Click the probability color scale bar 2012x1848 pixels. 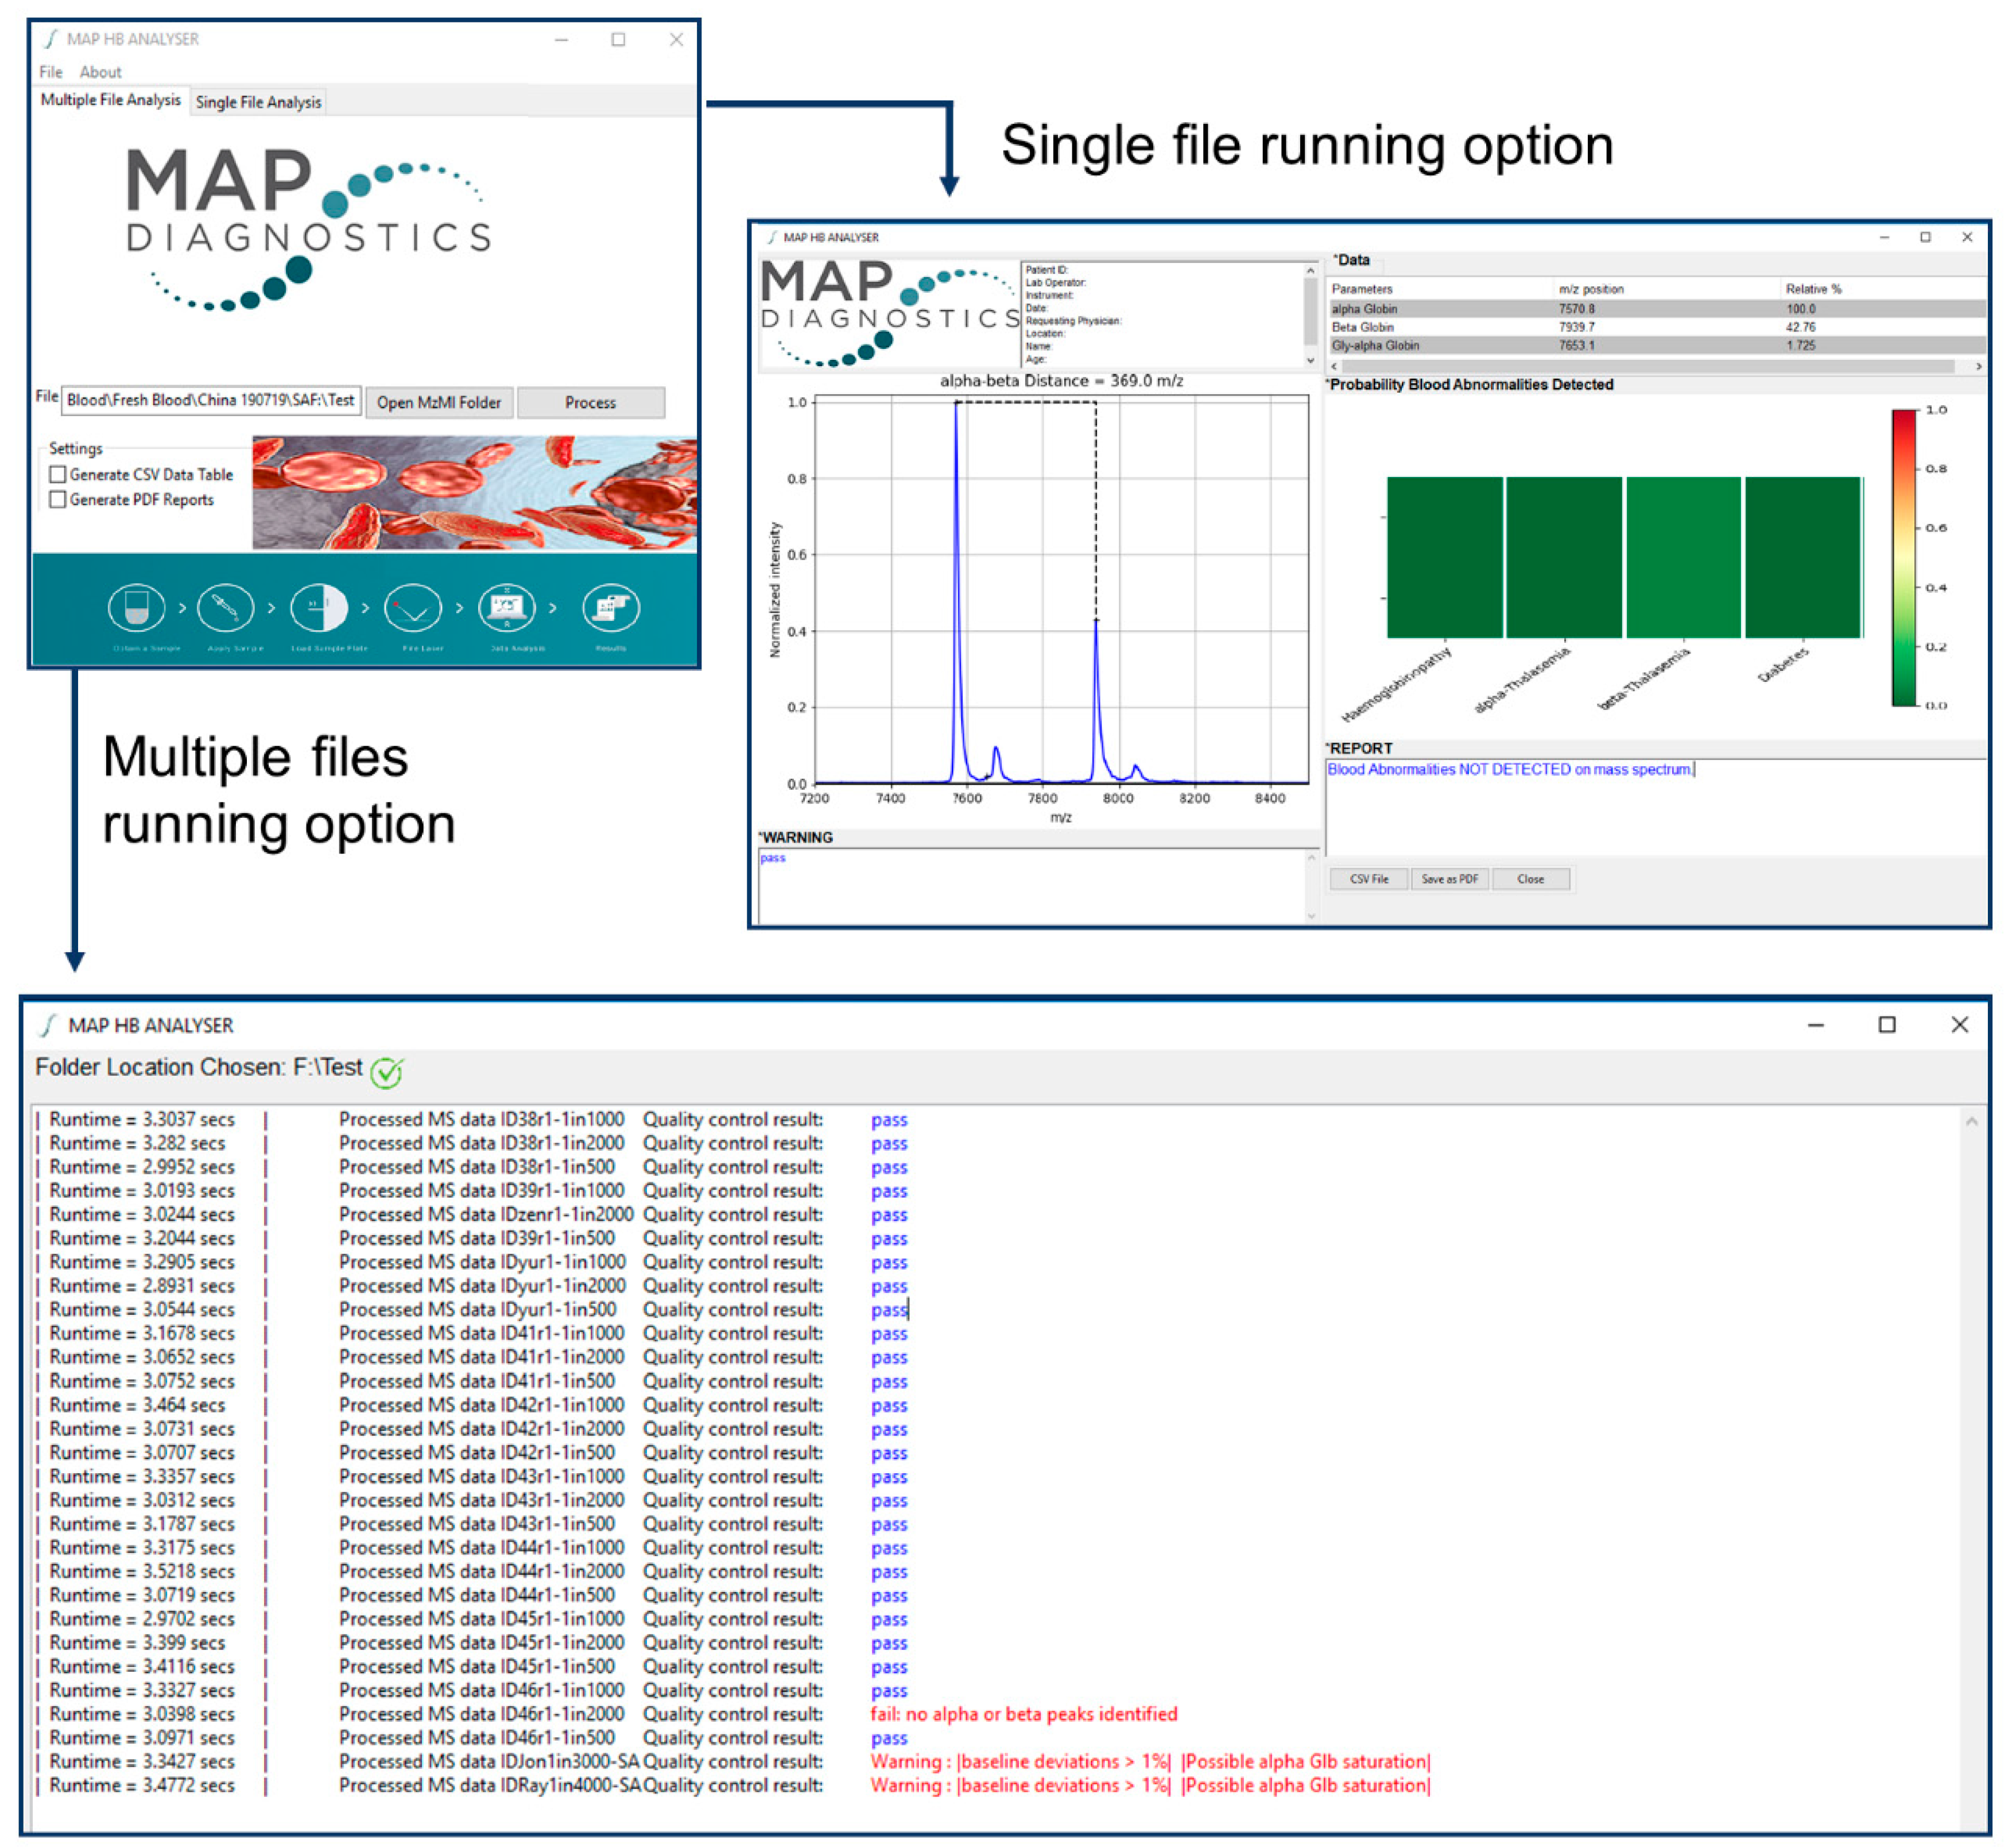point(1903,557)
